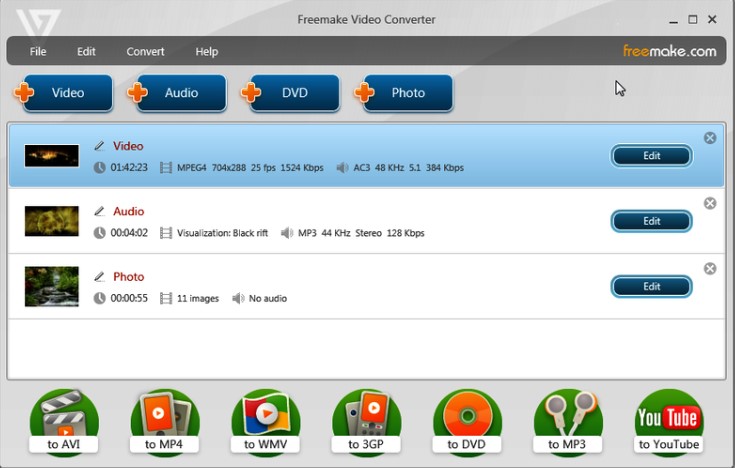The width and height of the screenshot is (735, 468).
Task: Click the film strip icon beside MPEG4
Action: (166, 167)
